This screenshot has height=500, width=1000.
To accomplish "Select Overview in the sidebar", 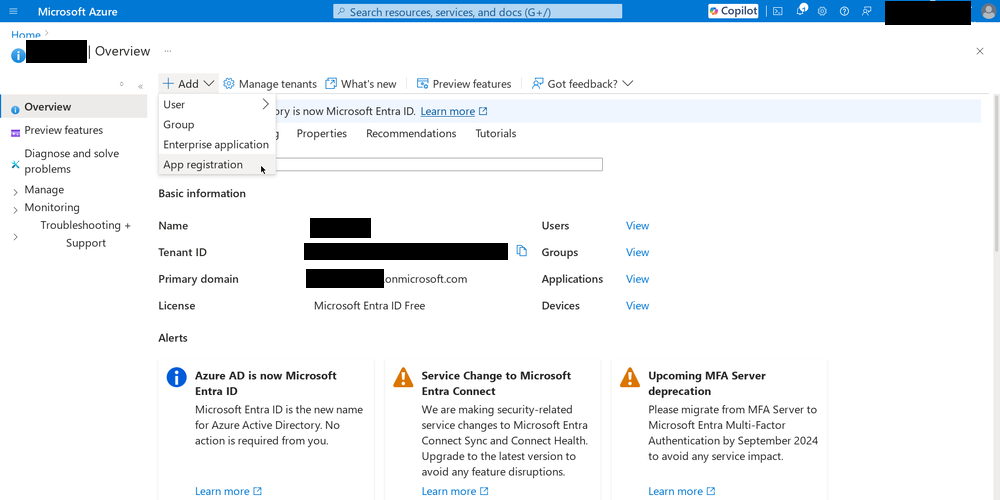I will click(74, 107).
